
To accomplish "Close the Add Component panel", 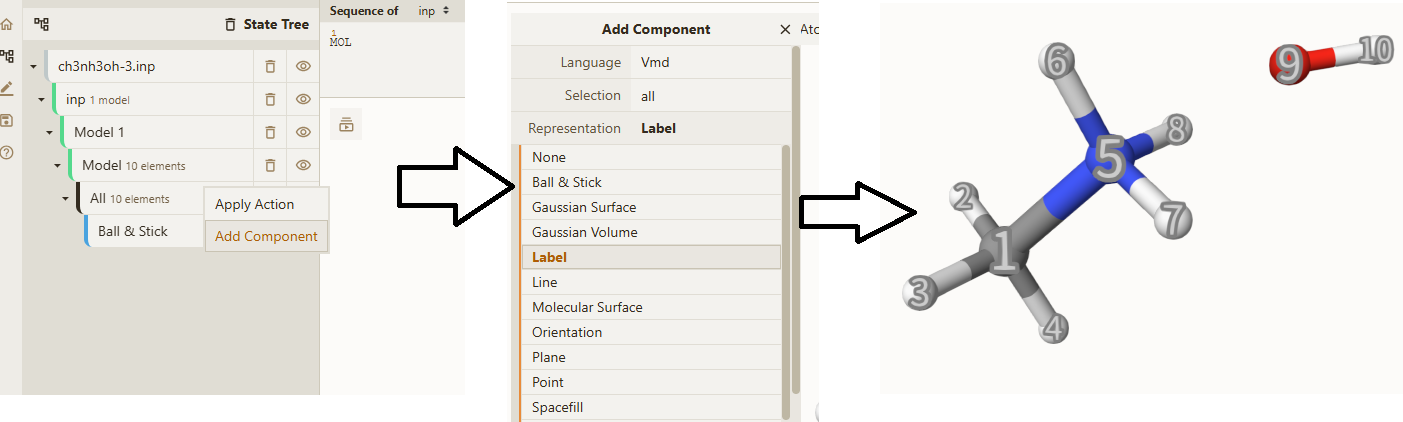I will (785, 29).
